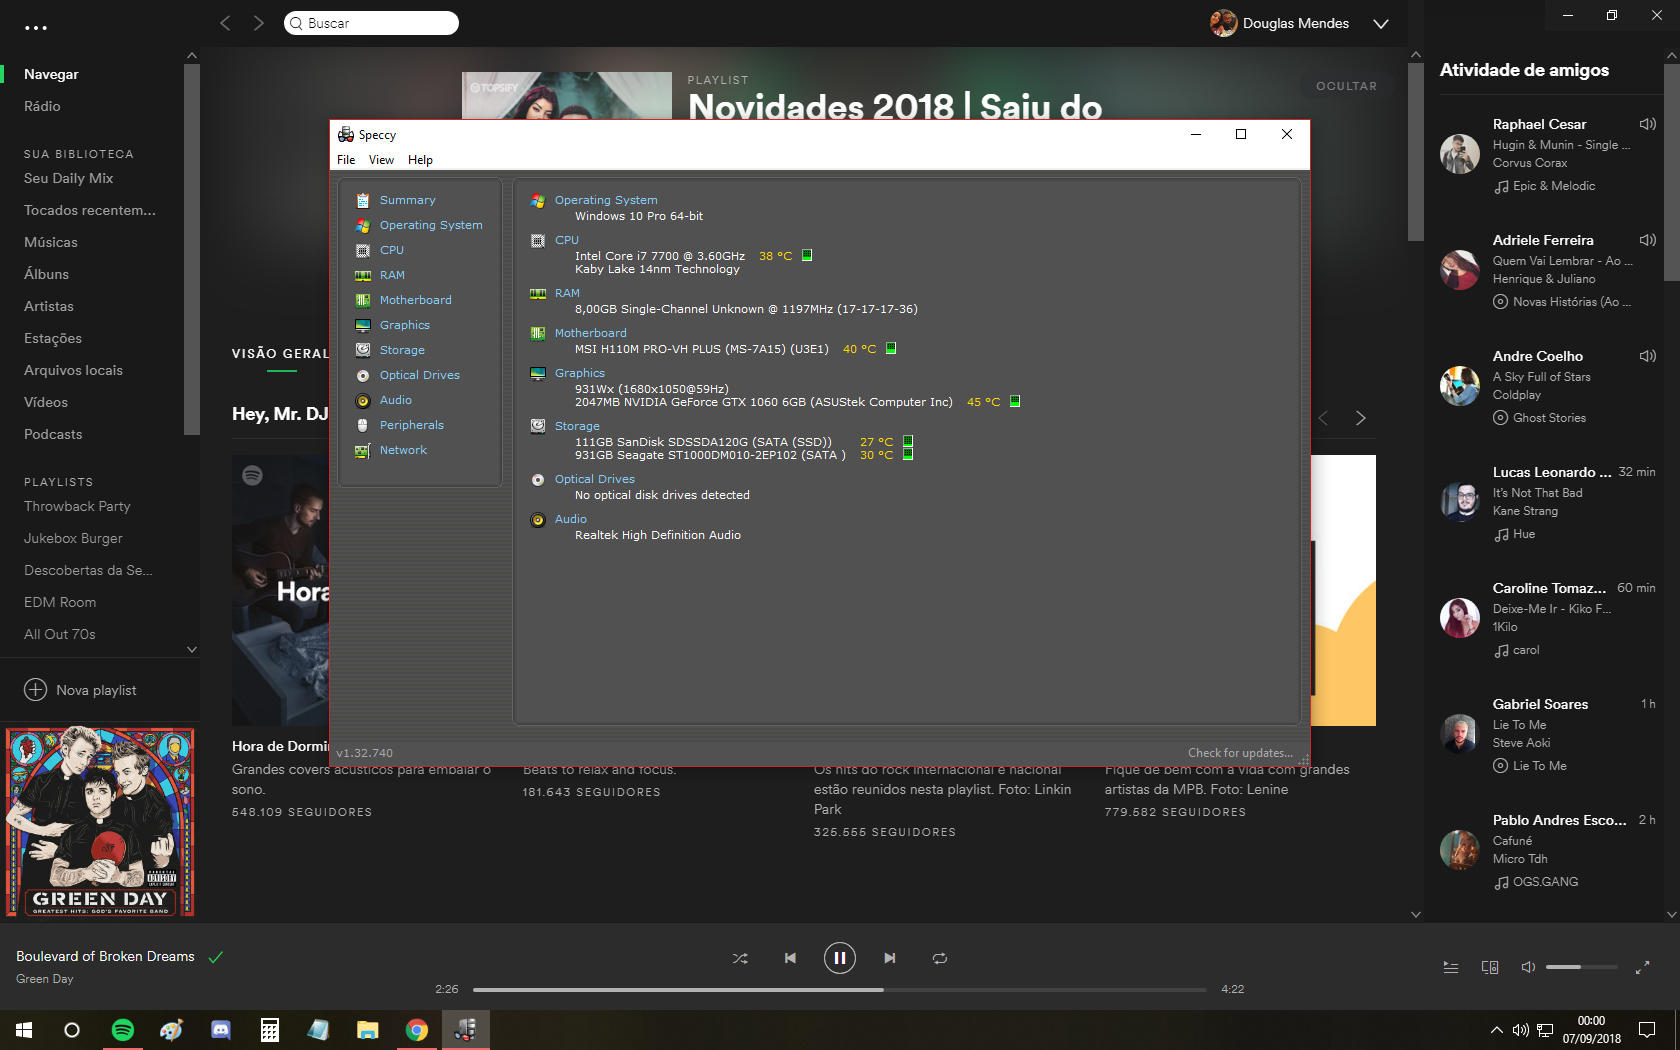Open the View menu in Speccy
This screenshot has height=1050, width=1680.
pyautogui.click(x=381, y=160)
